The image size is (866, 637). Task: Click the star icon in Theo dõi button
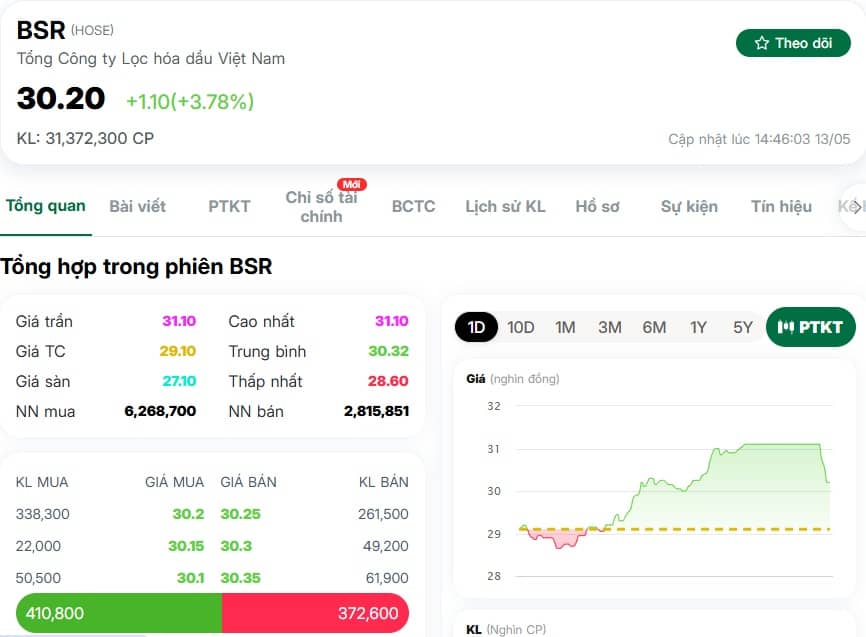(x=762, y=43)
